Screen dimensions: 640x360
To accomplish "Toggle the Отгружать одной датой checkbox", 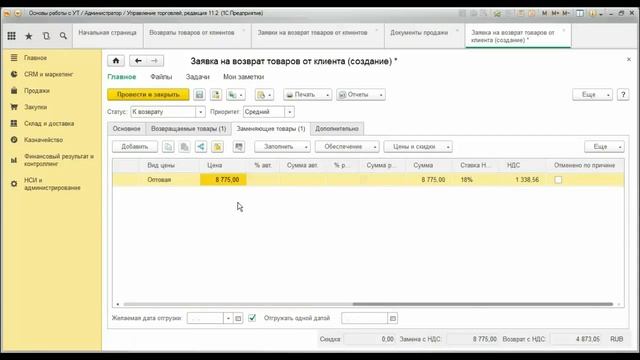I will [x=252, y=318].
